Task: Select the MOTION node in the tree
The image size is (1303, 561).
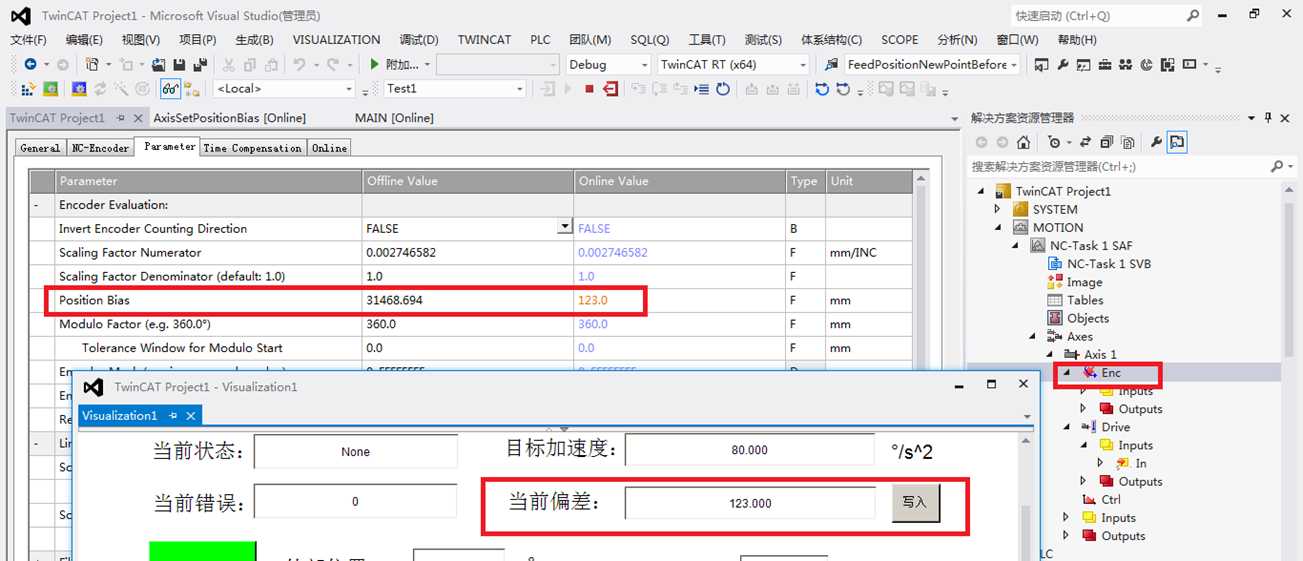Action: [1058, 227]
